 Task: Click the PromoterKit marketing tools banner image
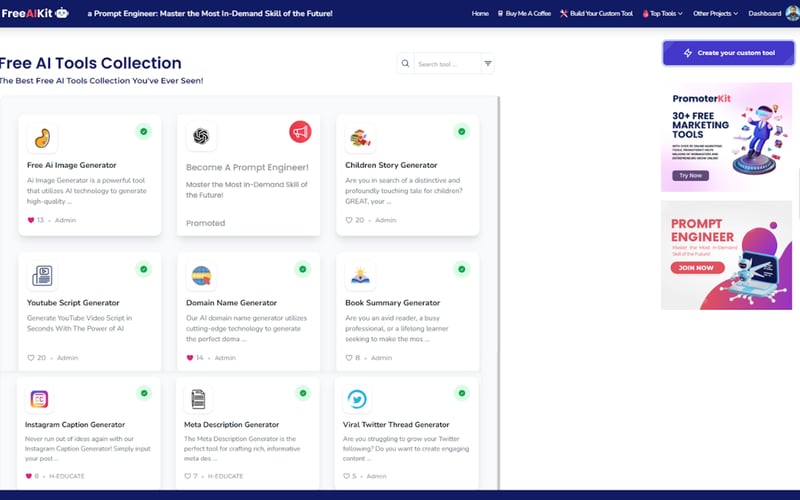click(727, 137)
